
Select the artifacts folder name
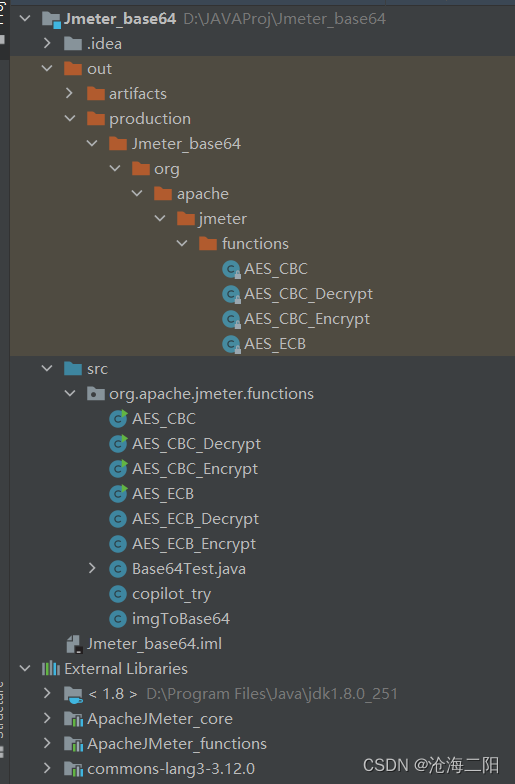click(x=138, y=94)
